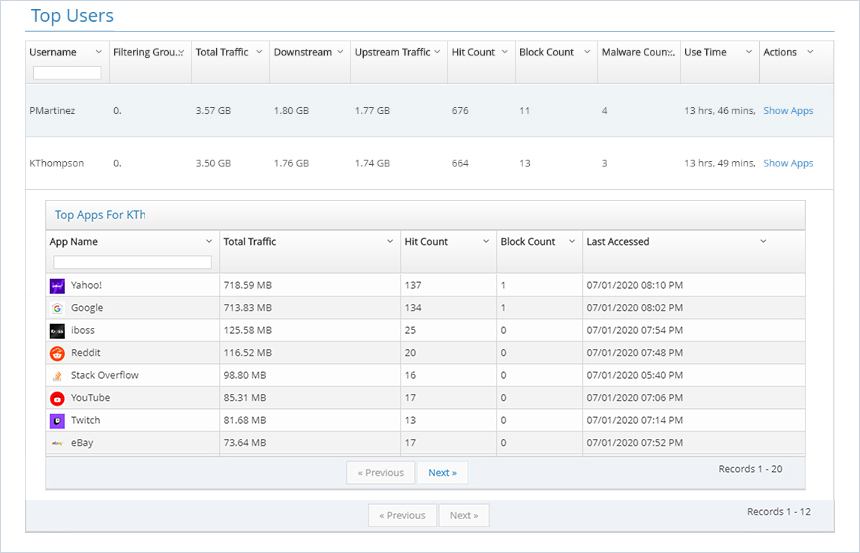Viewport: 860px width, 553px height.
Task: Click the 3.57 GB total traffic cell
Action: tap(213, 110)
